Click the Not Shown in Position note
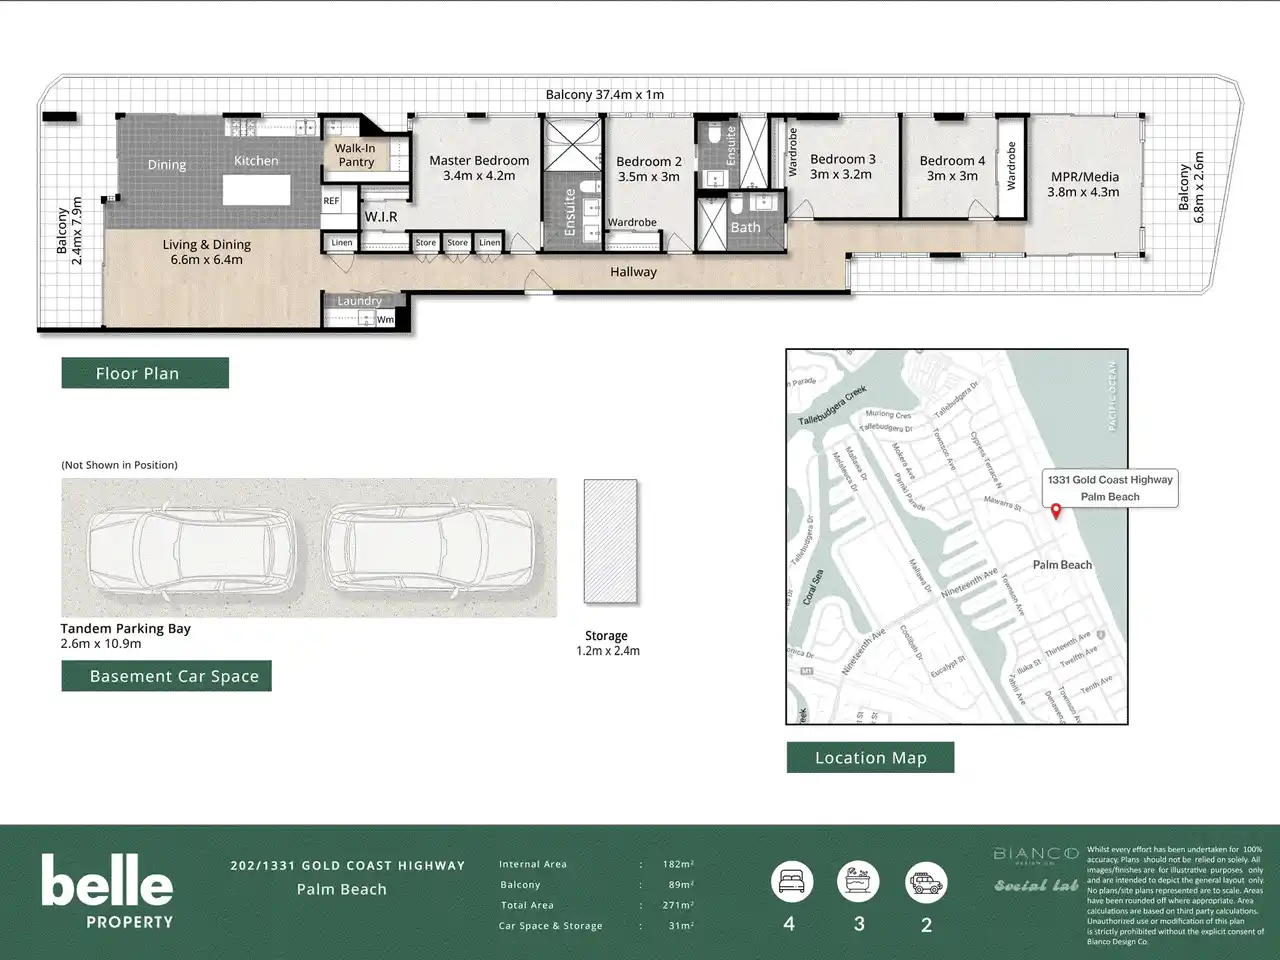Viewport: 1280px width, 960px height. click(119, 465)
